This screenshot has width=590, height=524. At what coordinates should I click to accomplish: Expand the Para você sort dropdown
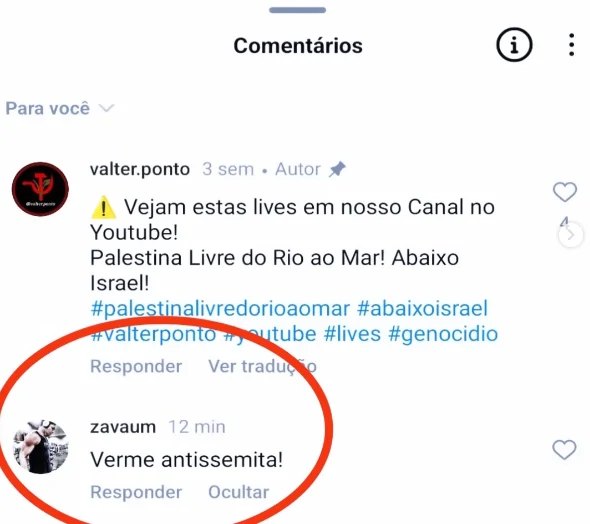click(59, 109)
